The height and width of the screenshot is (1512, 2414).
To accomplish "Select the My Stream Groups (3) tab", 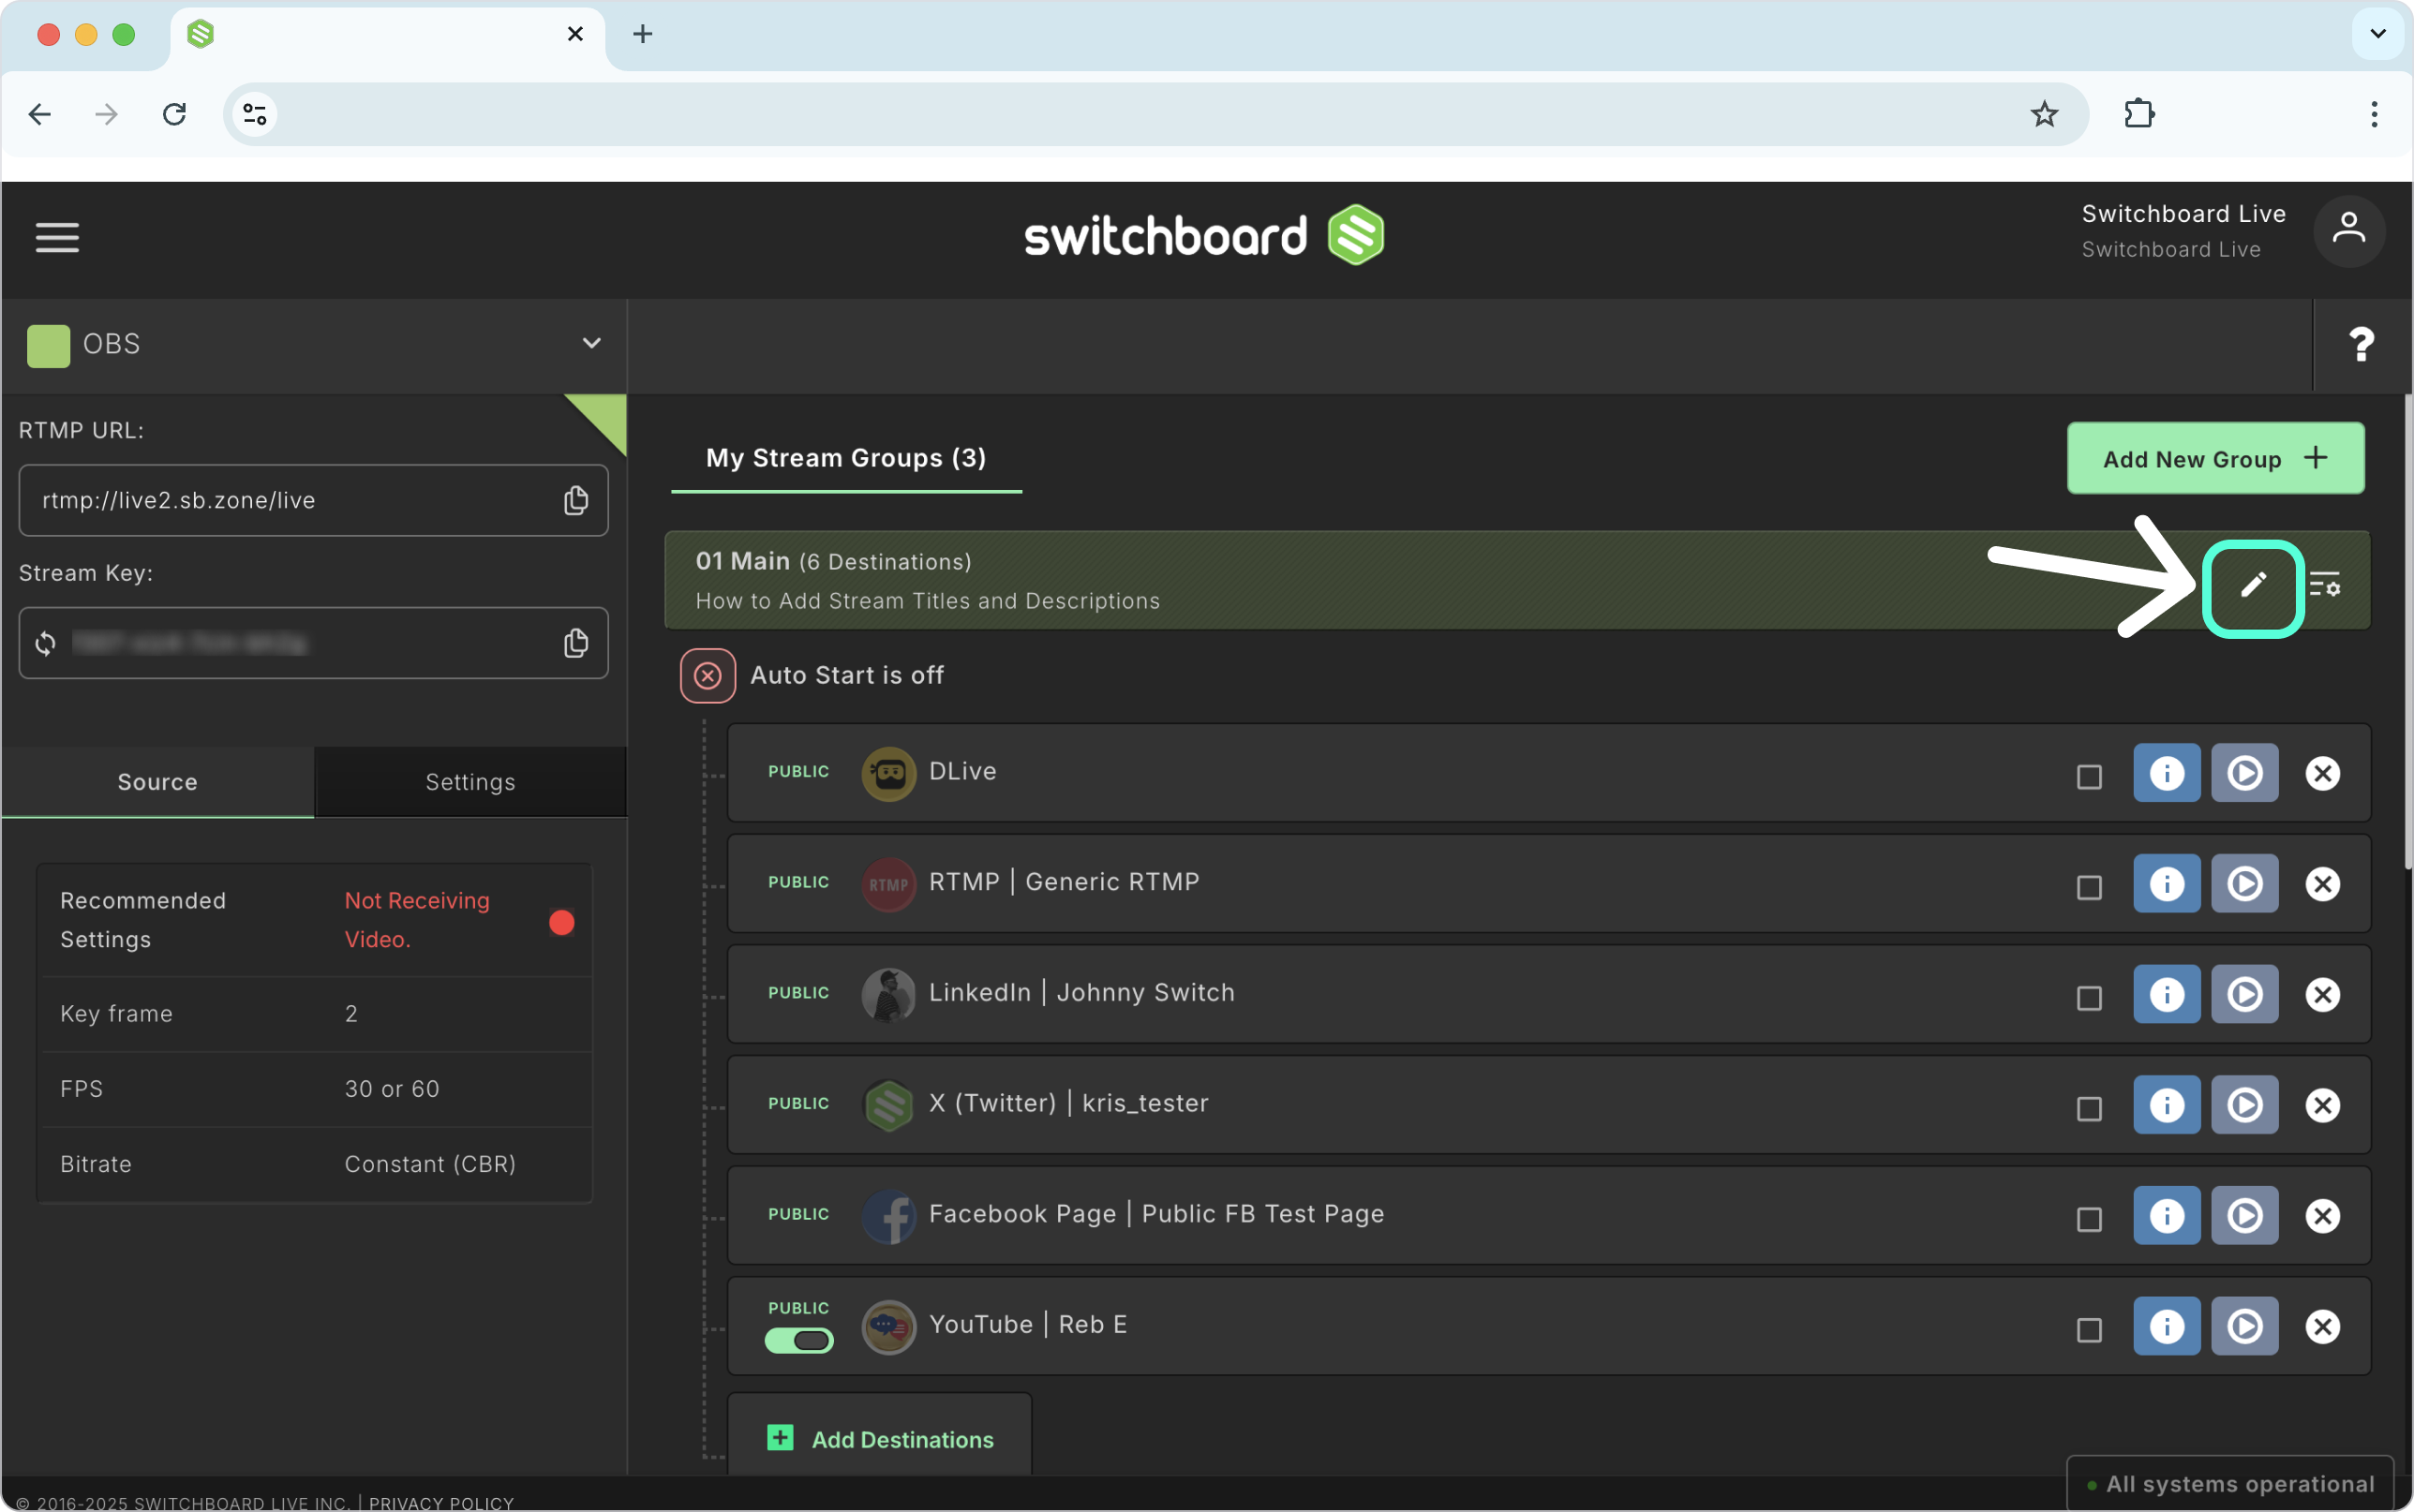I will [x=846, y=458].
